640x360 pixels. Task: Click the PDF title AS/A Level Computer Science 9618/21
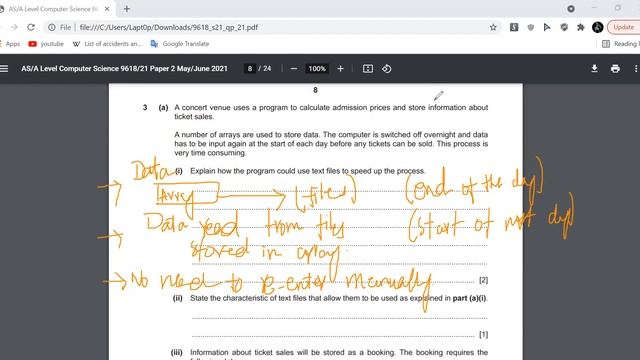pos(124,69)
